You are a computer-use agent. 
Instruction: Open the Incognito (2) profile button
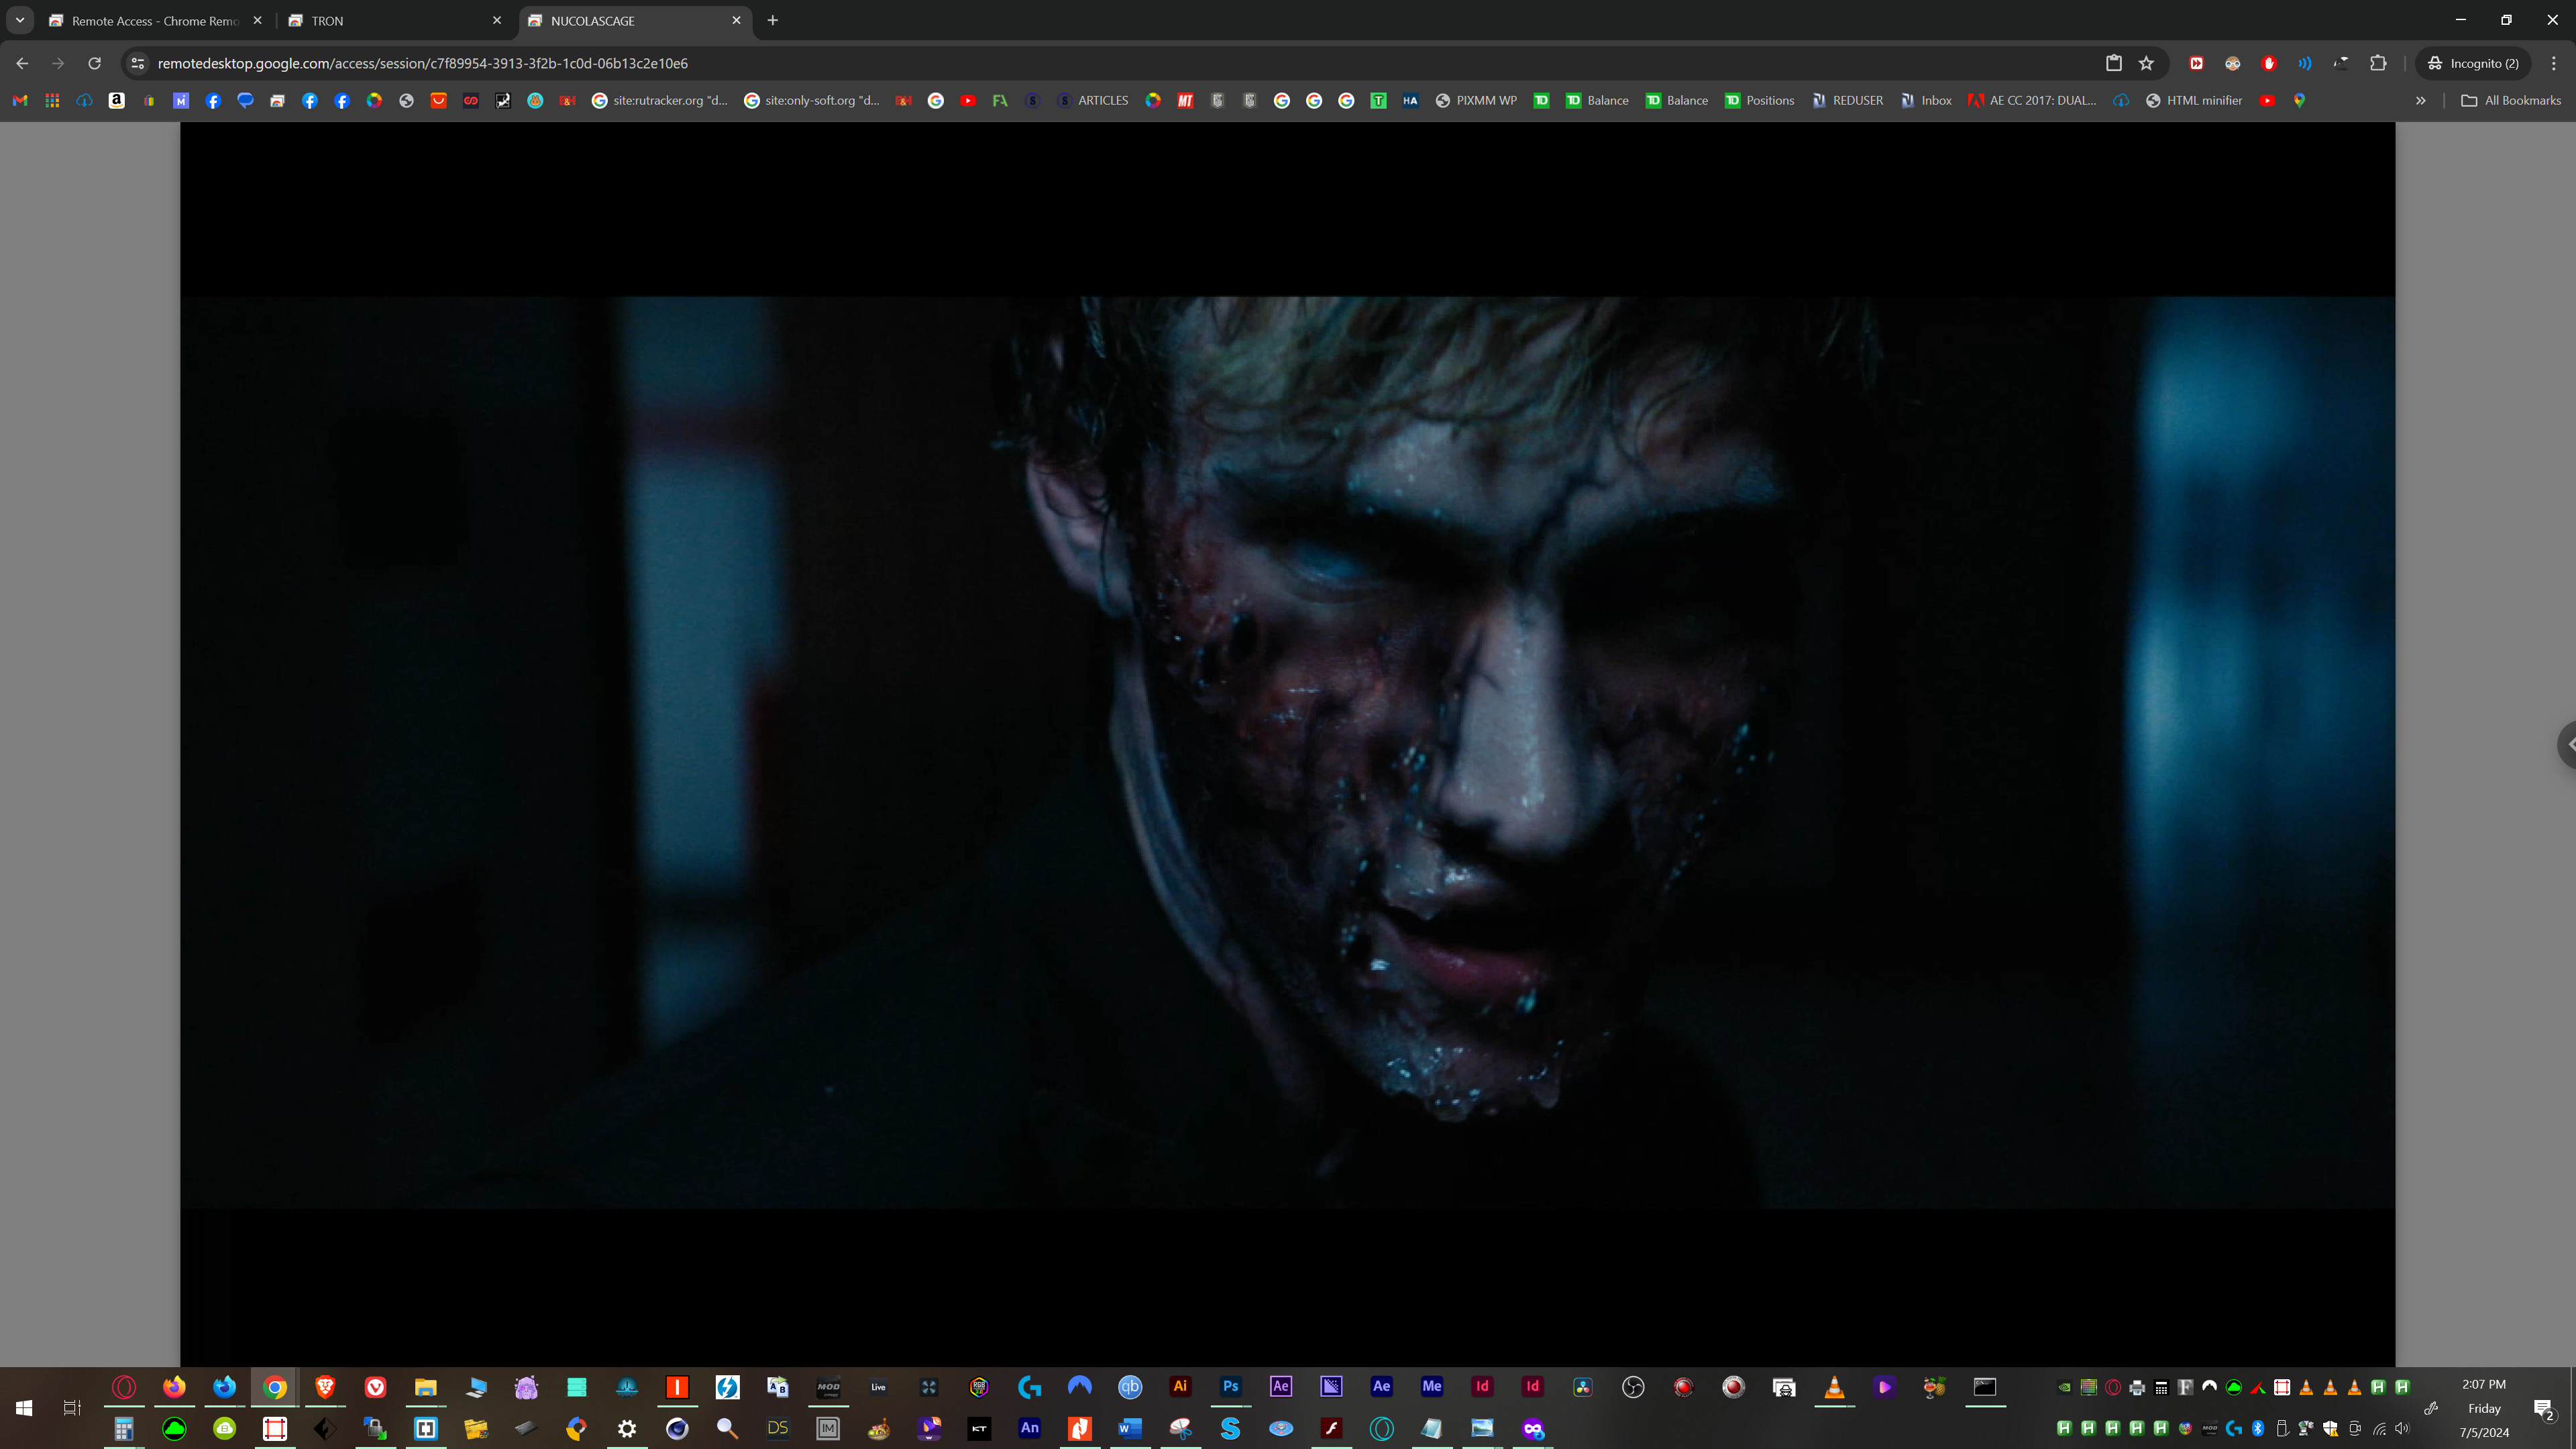(x=2474, y=63)
